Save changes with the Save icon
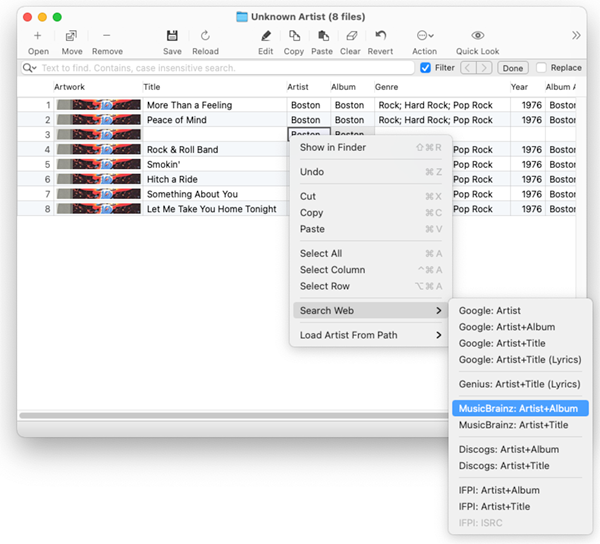Viewport: 600px width, 544px height. tap(172, 36)
